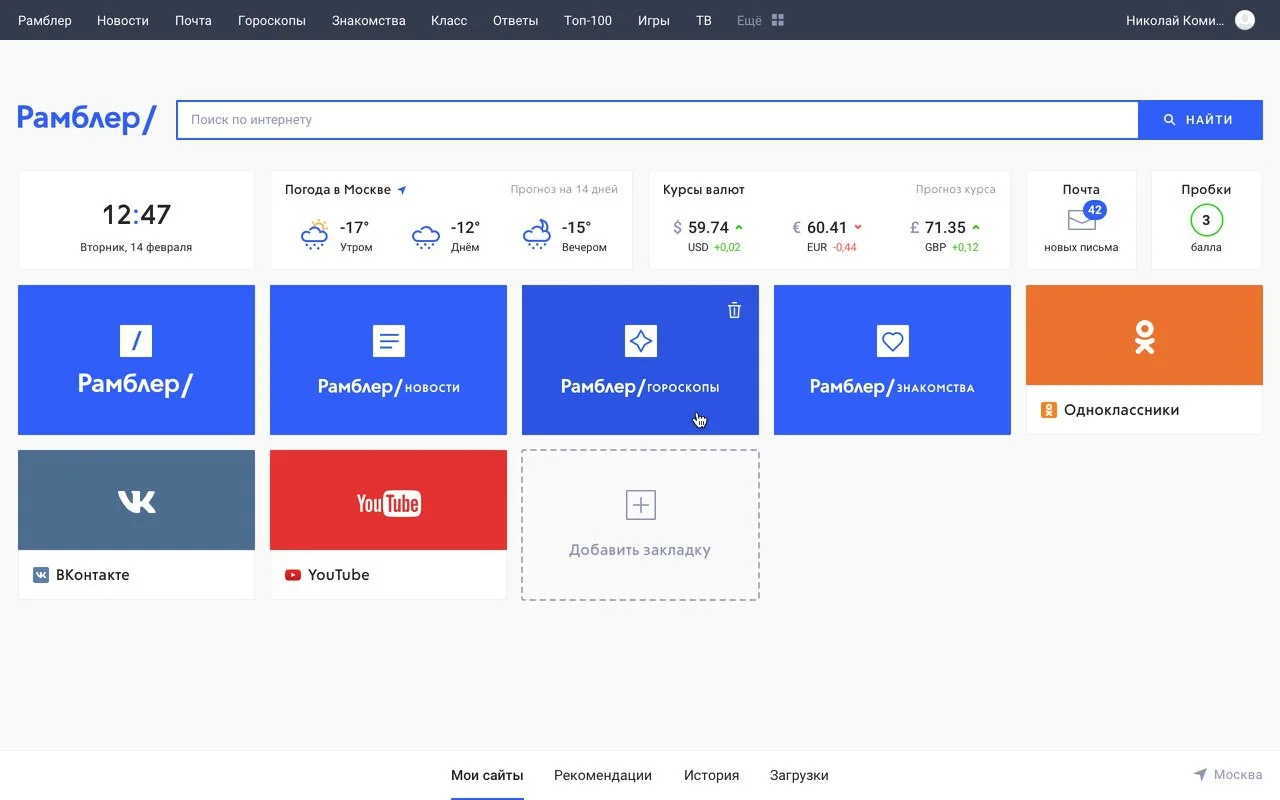
Task: Focus the Поиск по интернету search field
Action: [x=658, y=120]
